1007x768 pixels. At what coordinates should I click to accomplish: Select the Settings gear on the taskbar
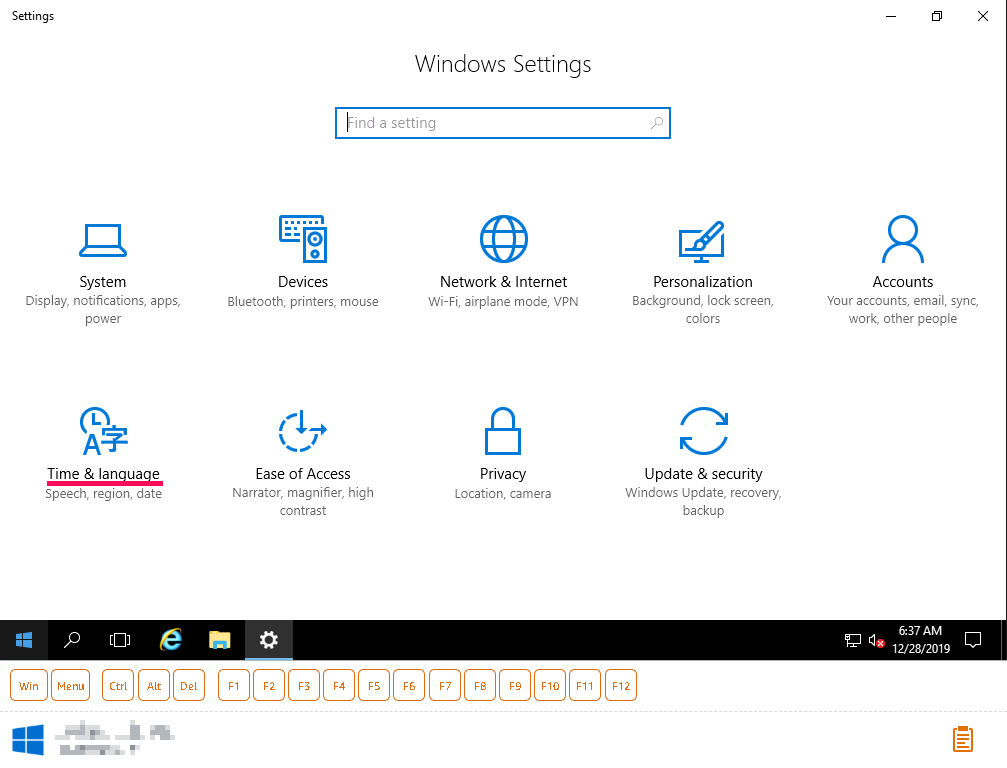pos(268,640)
